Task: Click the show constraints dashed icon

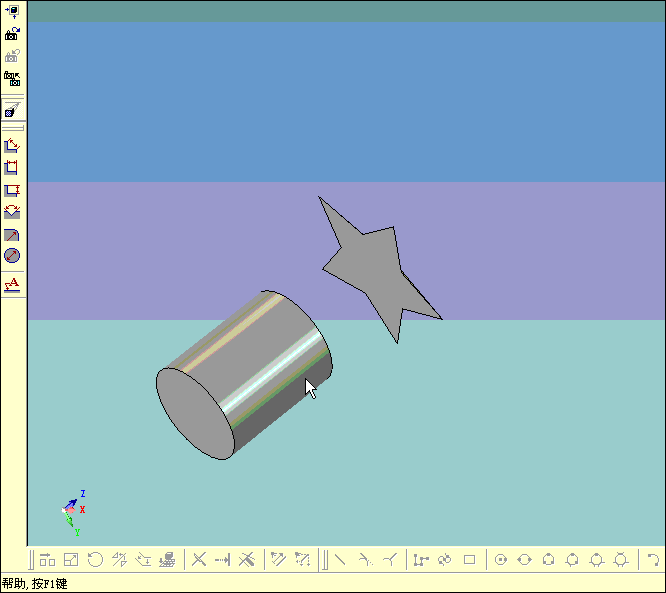Action: coord(302,560)
